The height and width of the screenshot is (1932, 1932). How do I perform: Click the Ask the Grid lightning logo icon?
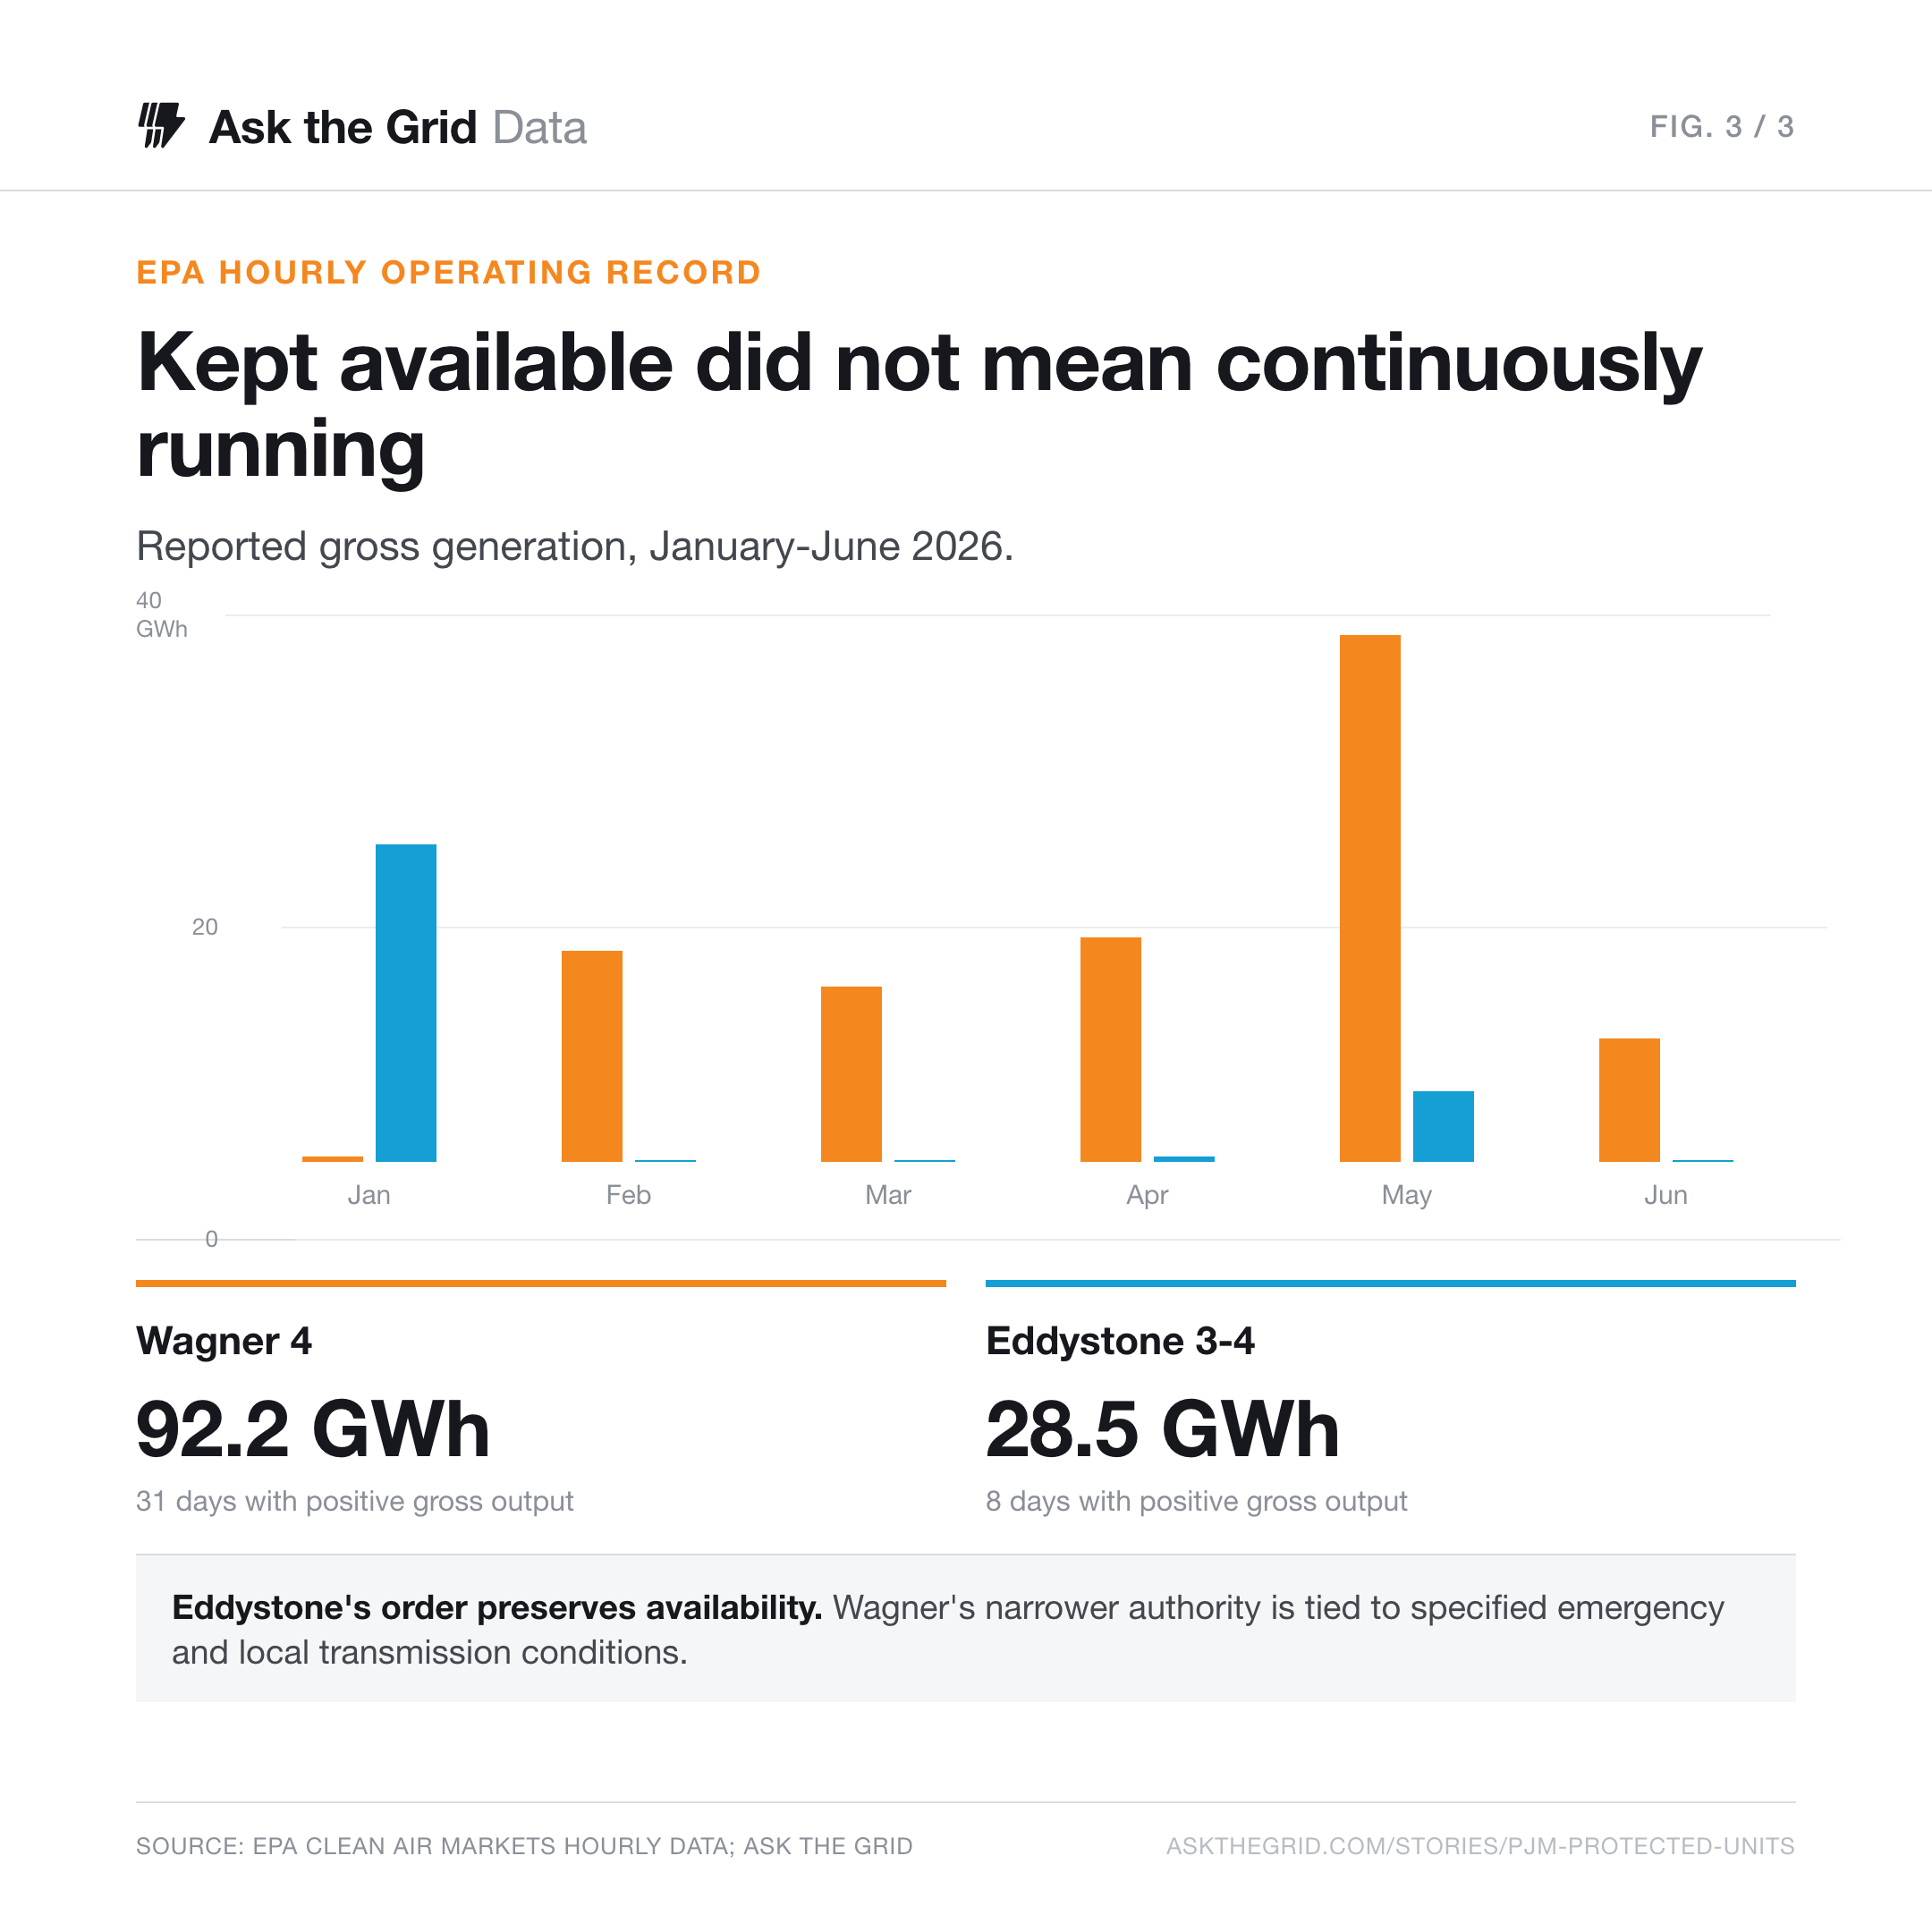161,126
